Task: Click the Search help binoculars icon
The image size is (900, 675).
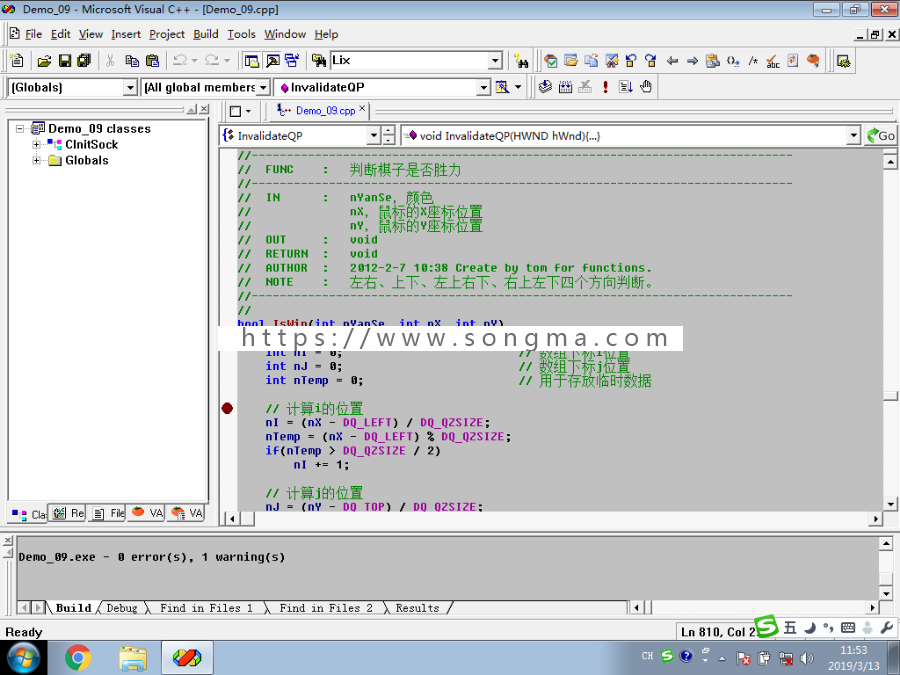Action: [521, 60]
